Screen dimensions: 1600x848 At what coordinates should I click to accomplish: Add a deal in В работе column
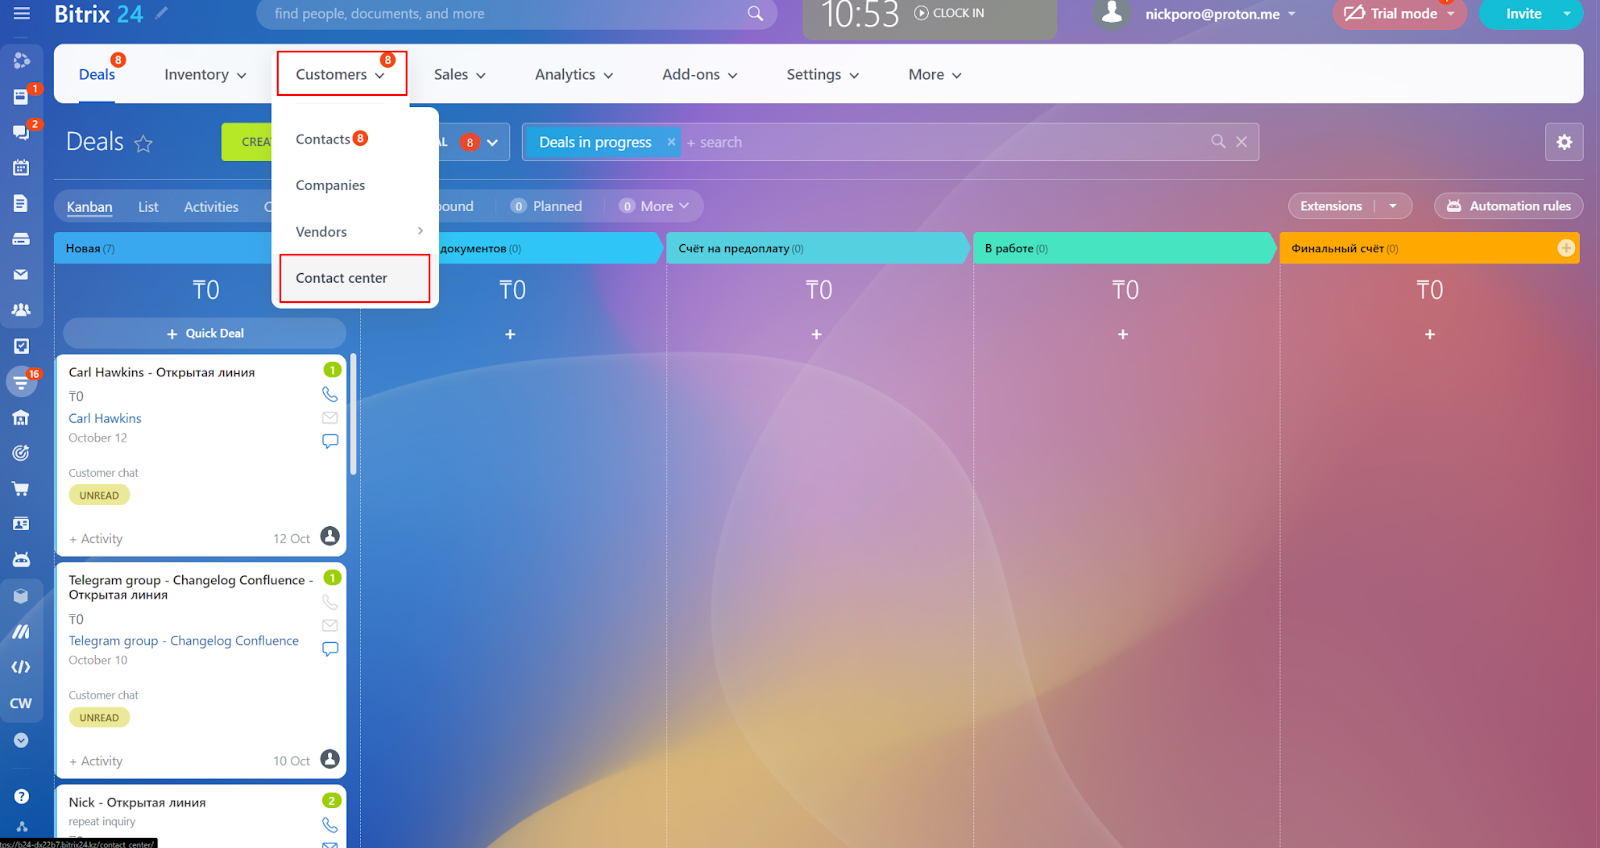(x=1123, y=334)
